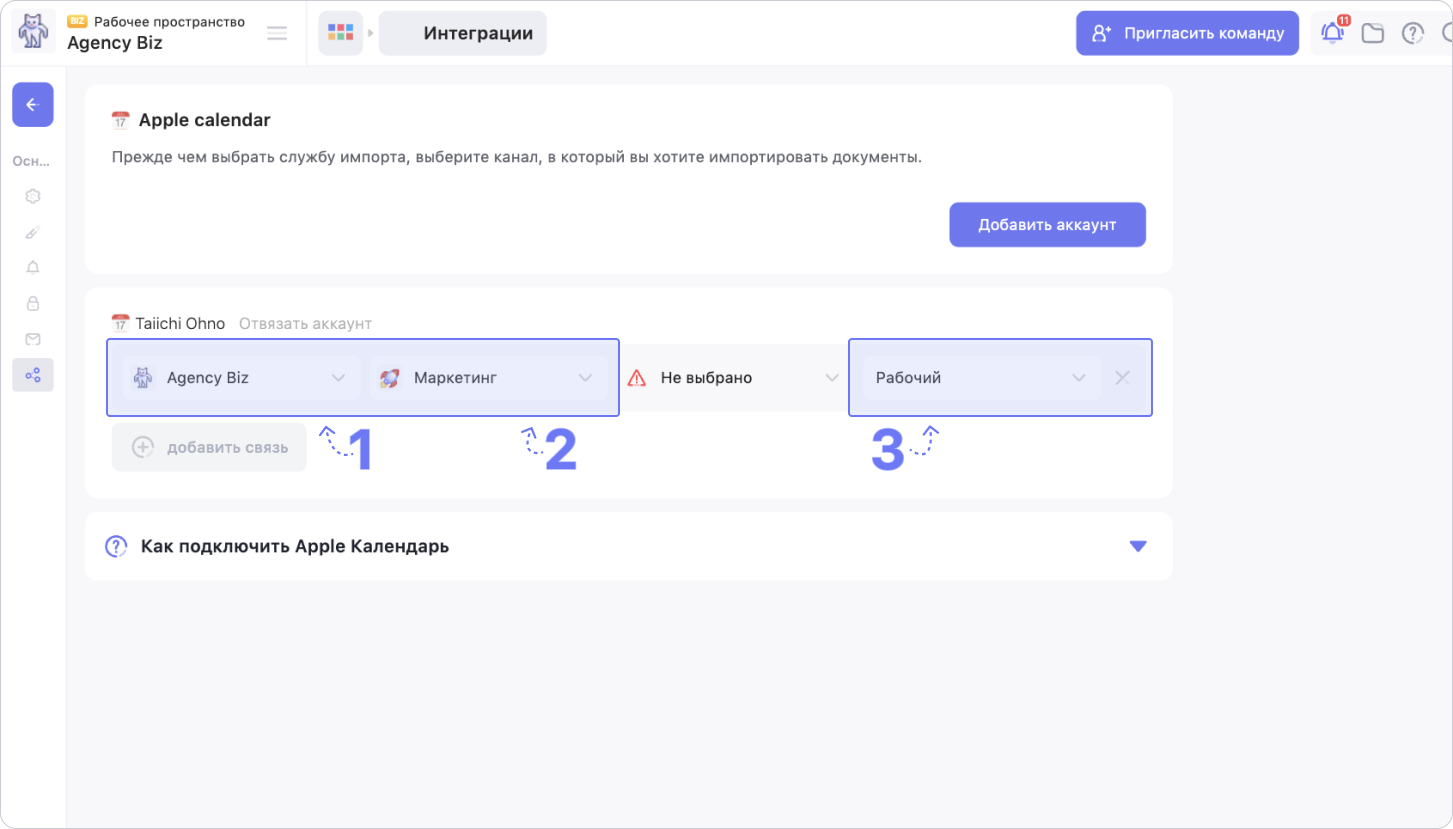This screenshot has width=1453, height=829.
Task: Click Отвязать аккаунт link
Action: tap(305, 324)
